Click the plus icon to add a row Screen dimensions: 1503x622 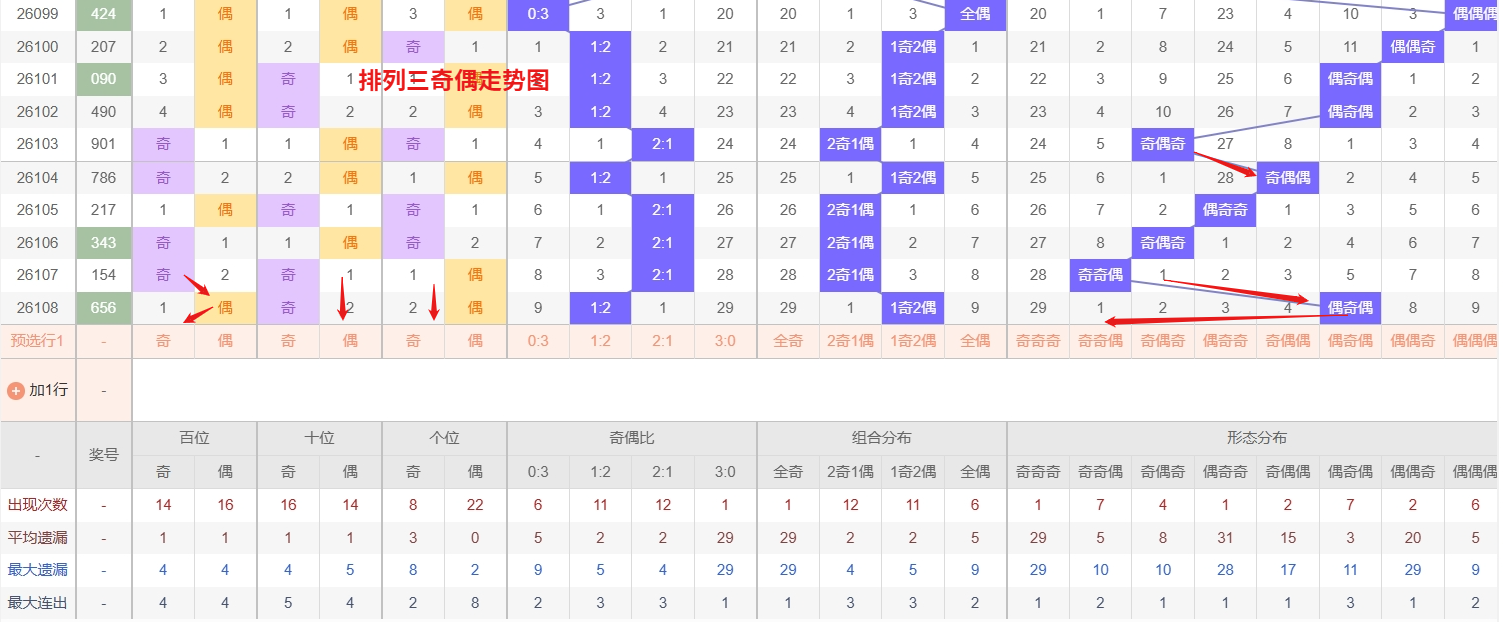[x=16, y=390]
